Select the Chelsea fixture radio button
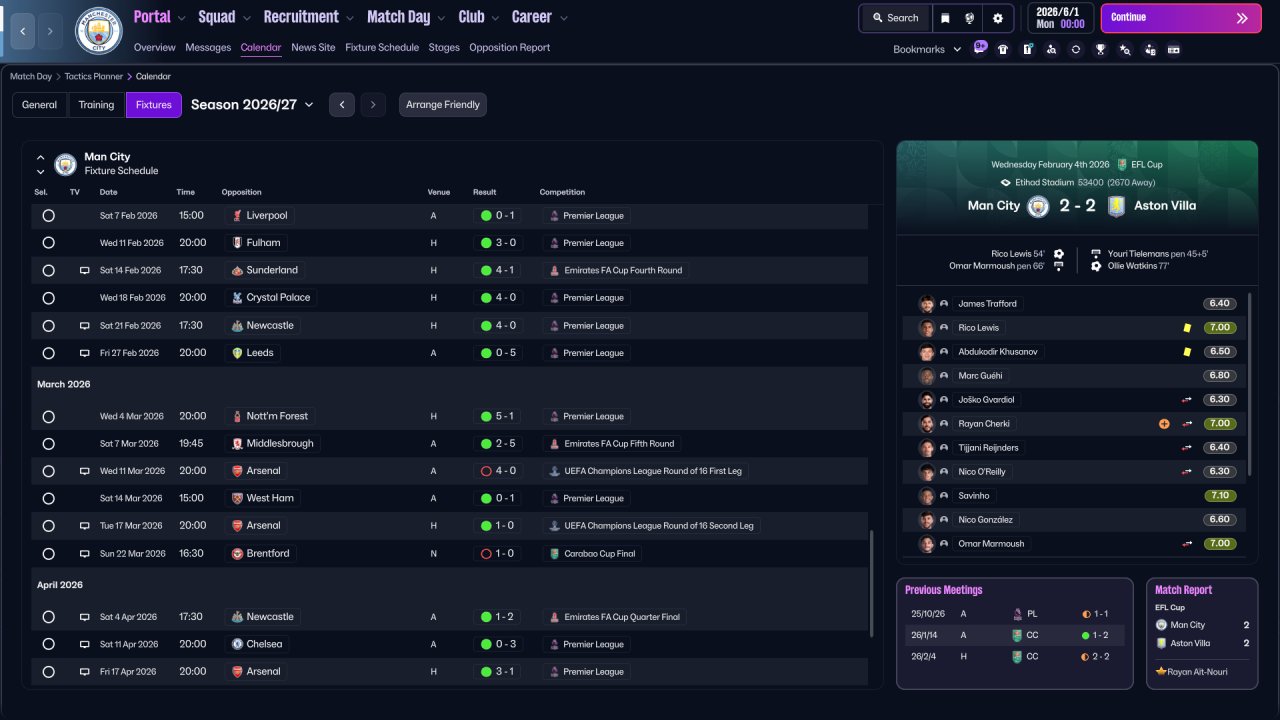Viewport: 1280px width, 720px height. click(48, 644)
